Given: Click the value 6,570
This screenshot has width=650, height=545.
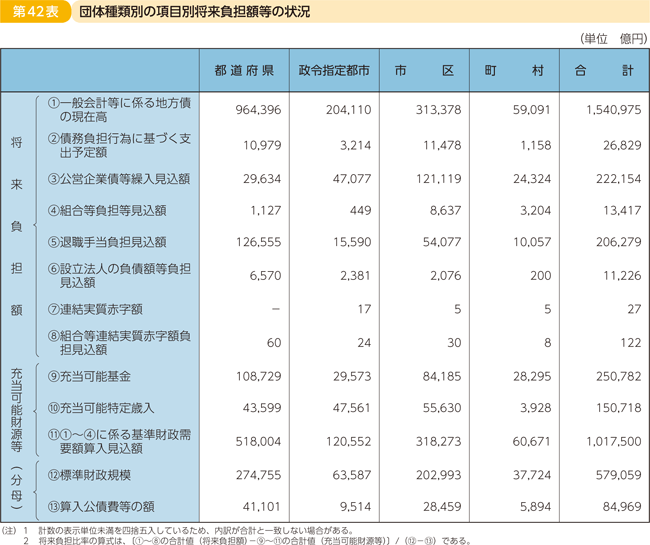Looking at the screenshot, I should (265, 276).
